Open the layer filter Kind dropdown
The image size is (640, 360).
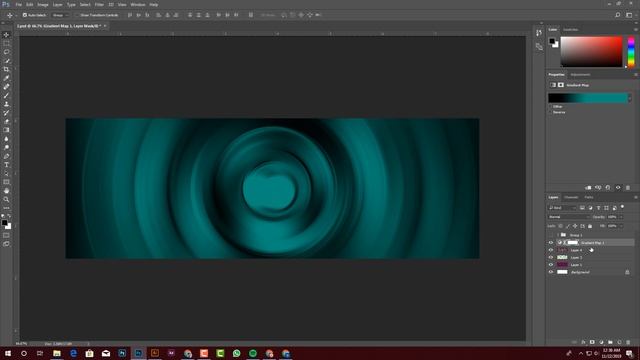pos(562,208)
